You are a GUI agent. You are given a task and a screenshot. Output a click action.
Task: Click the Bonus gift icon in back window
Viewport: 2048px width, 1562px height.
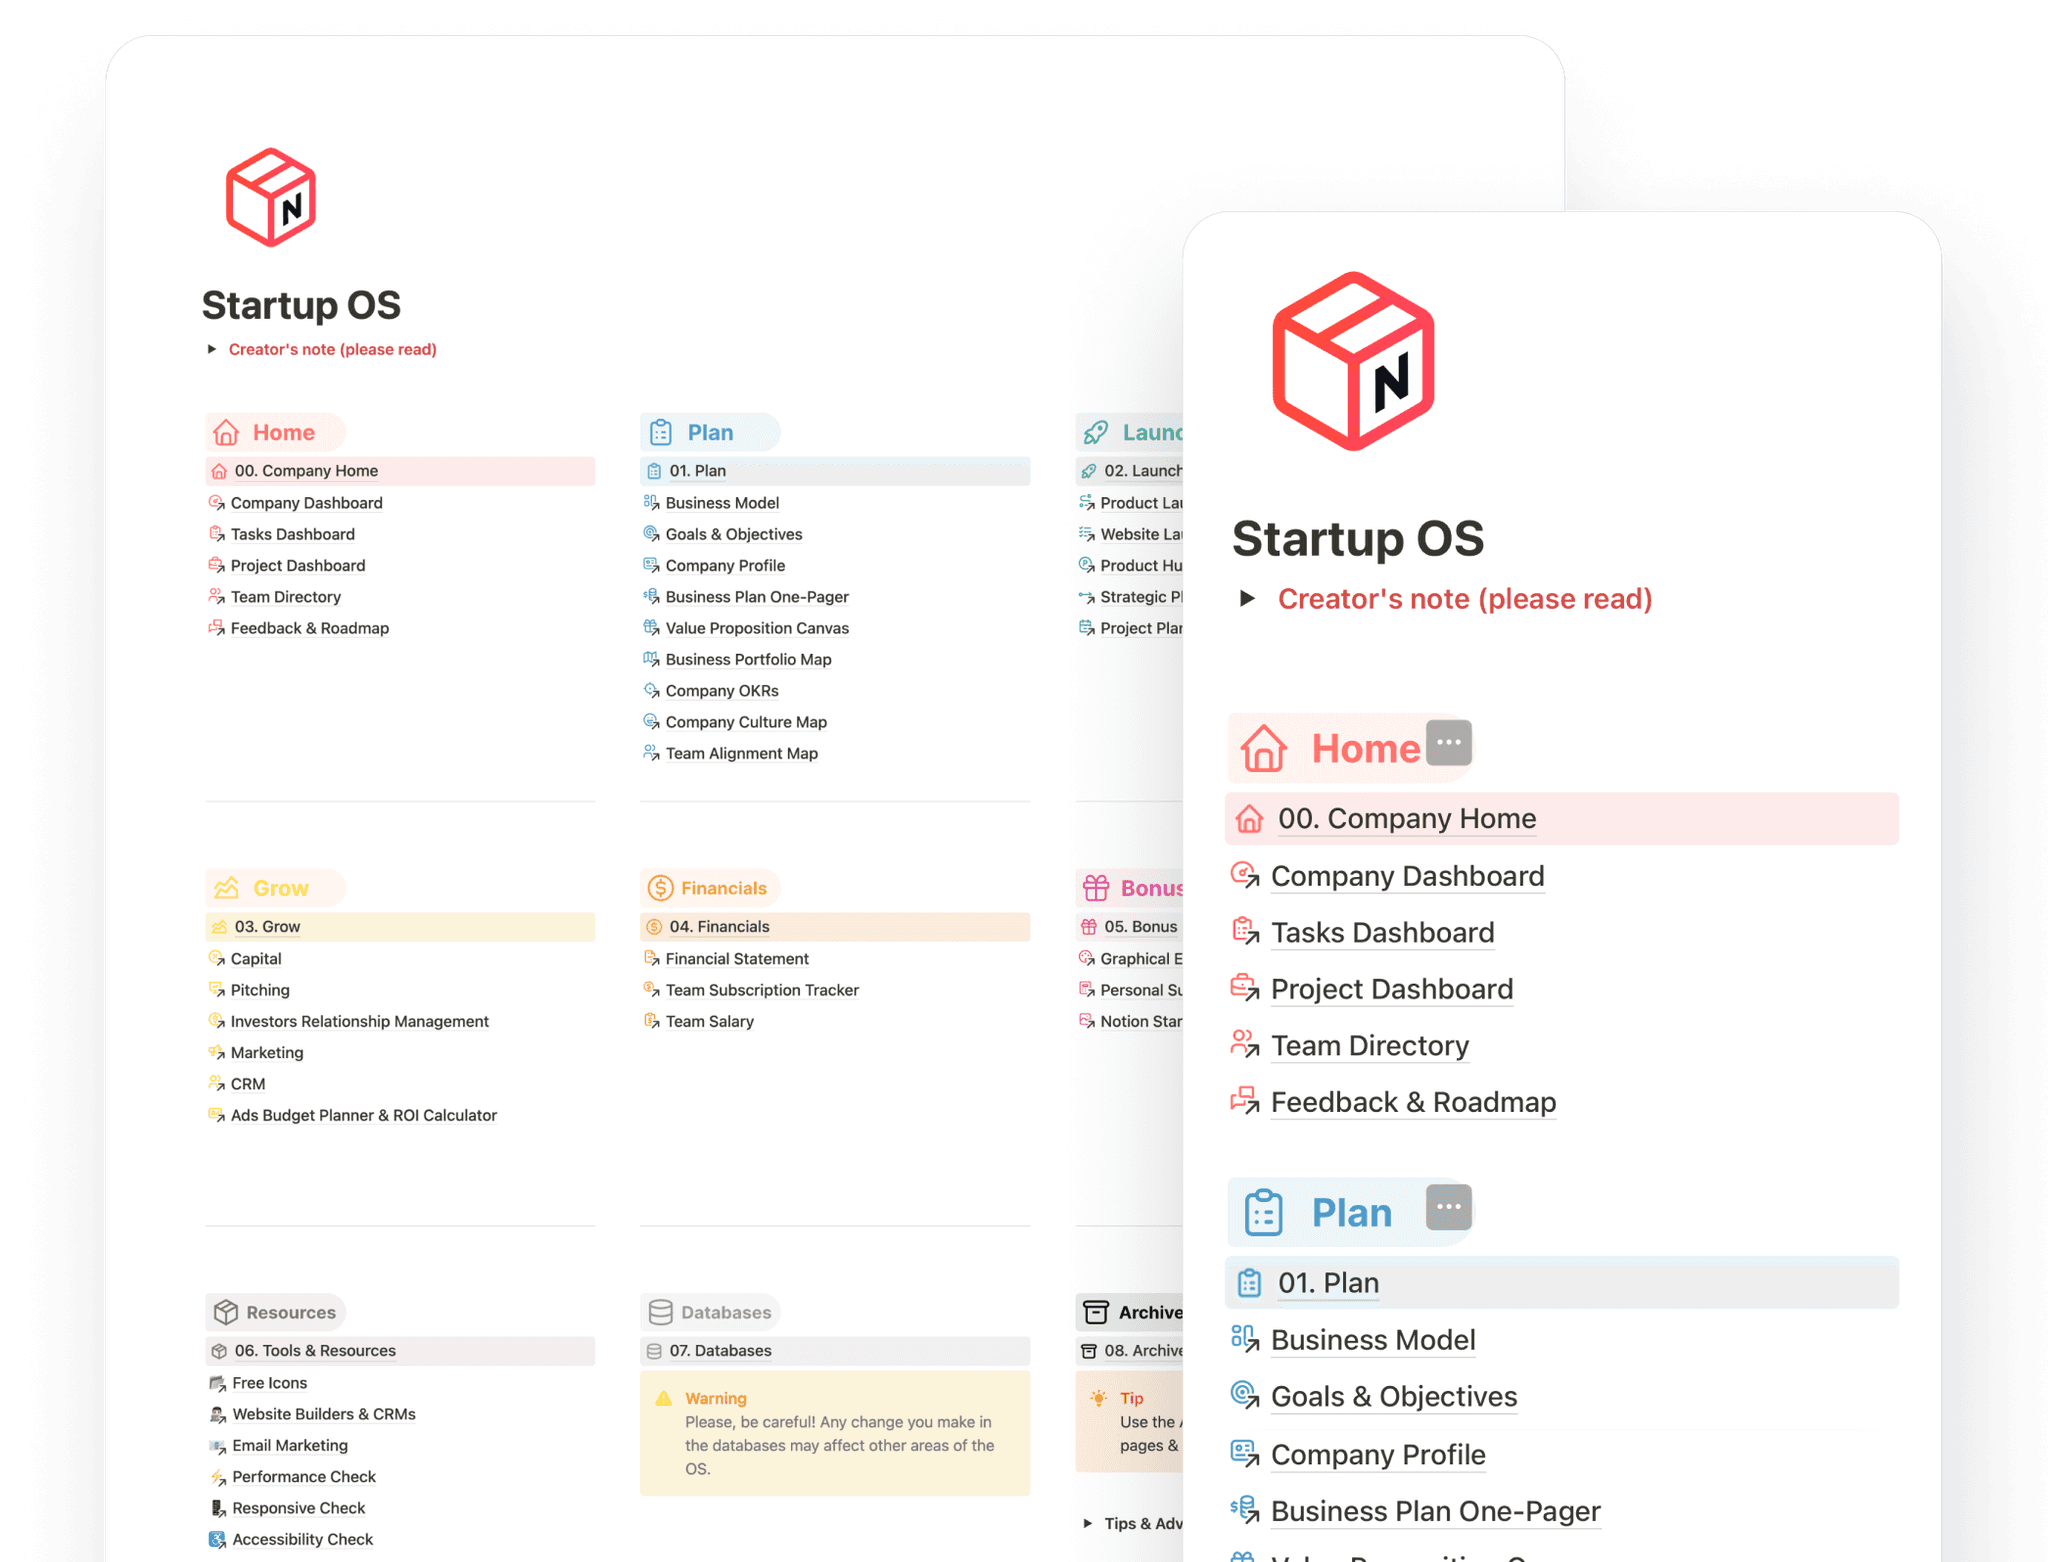1096,888
